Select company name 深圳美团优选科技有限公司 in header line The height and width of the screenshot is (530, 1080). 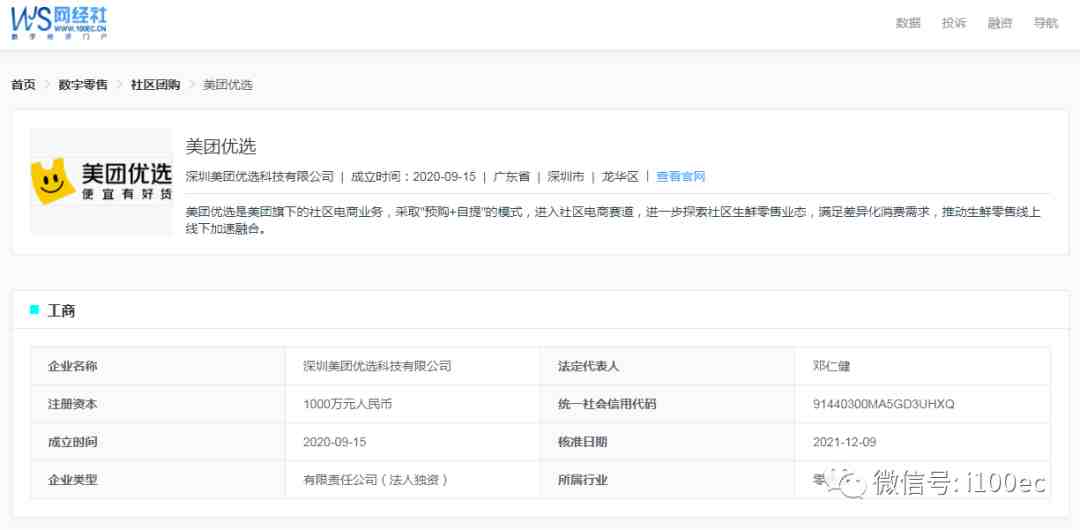click(x=260, y=176)
